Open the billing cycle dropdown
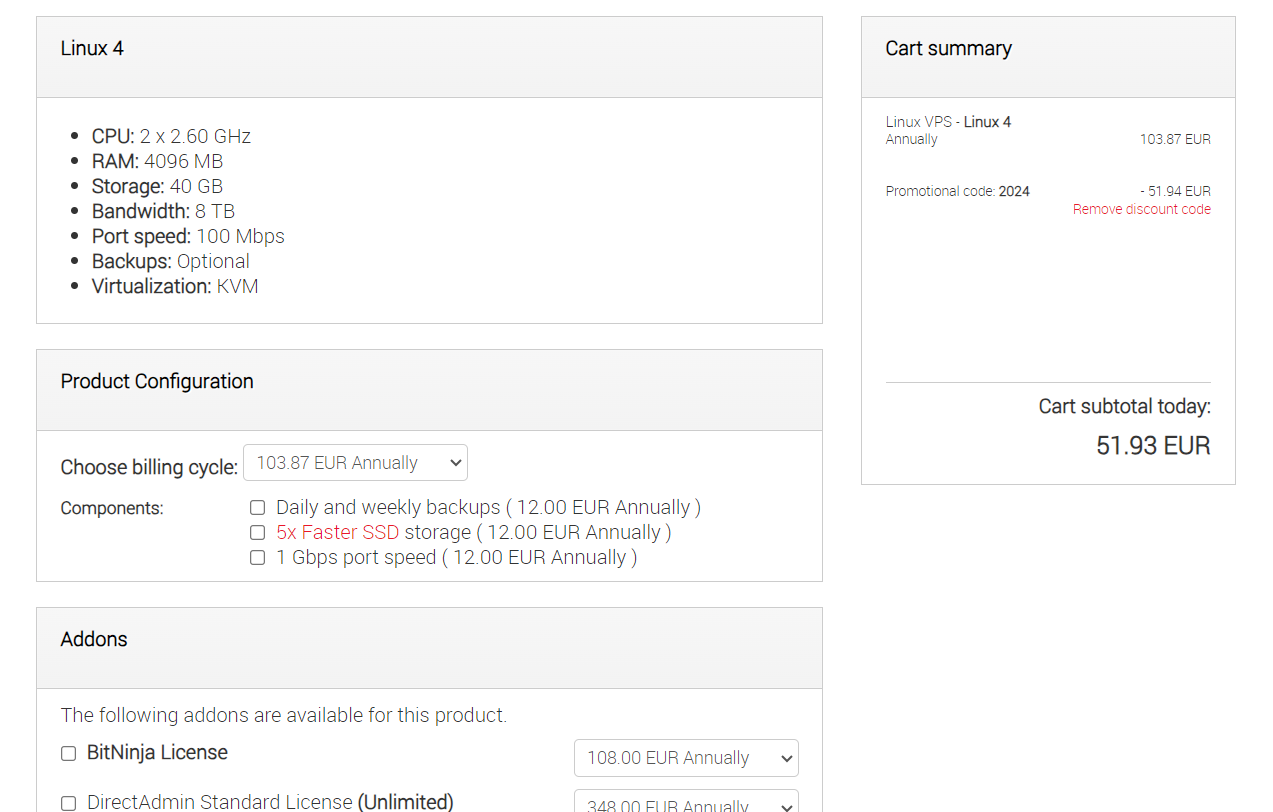 (355, 463)
